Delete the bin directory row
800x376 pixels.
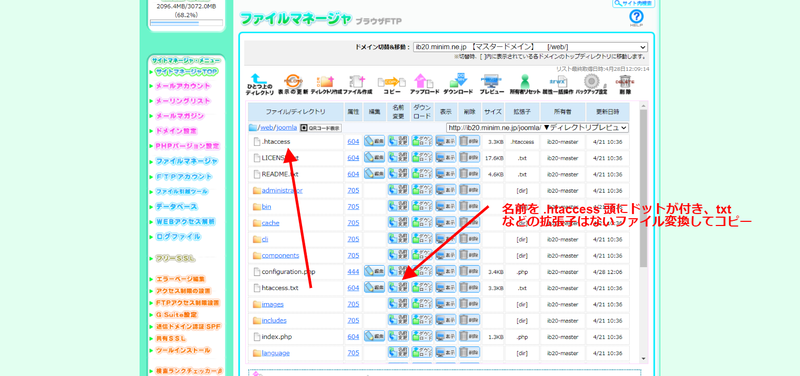469,207
